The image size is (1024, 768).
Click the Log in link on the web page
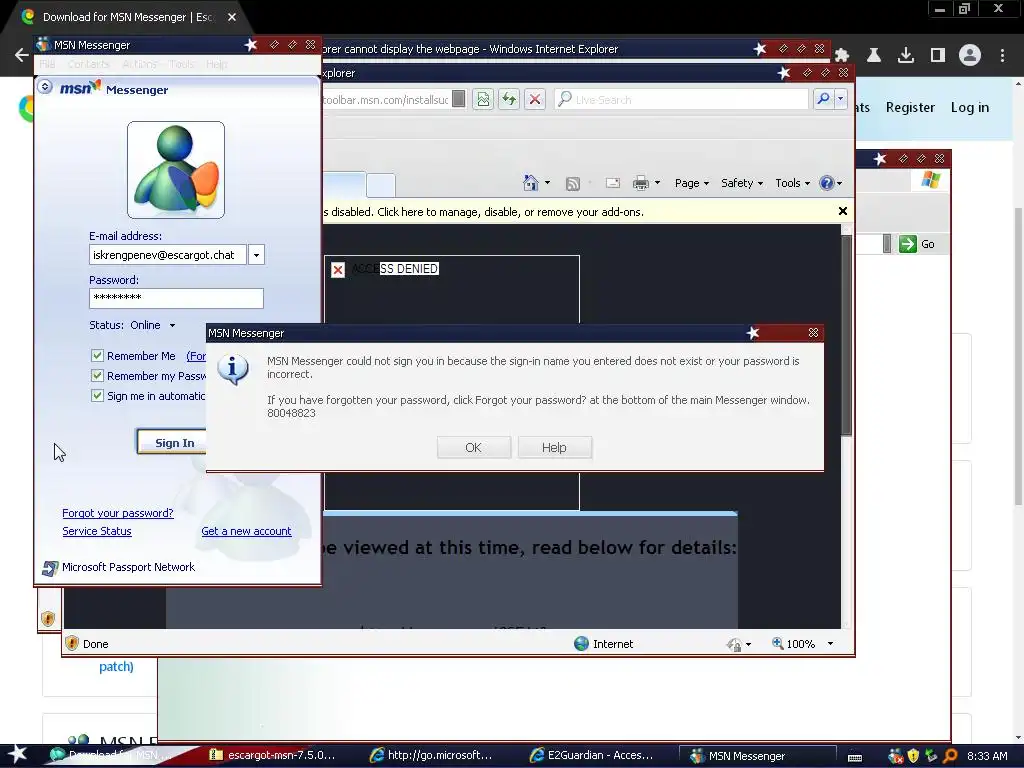tap(969, 107)
